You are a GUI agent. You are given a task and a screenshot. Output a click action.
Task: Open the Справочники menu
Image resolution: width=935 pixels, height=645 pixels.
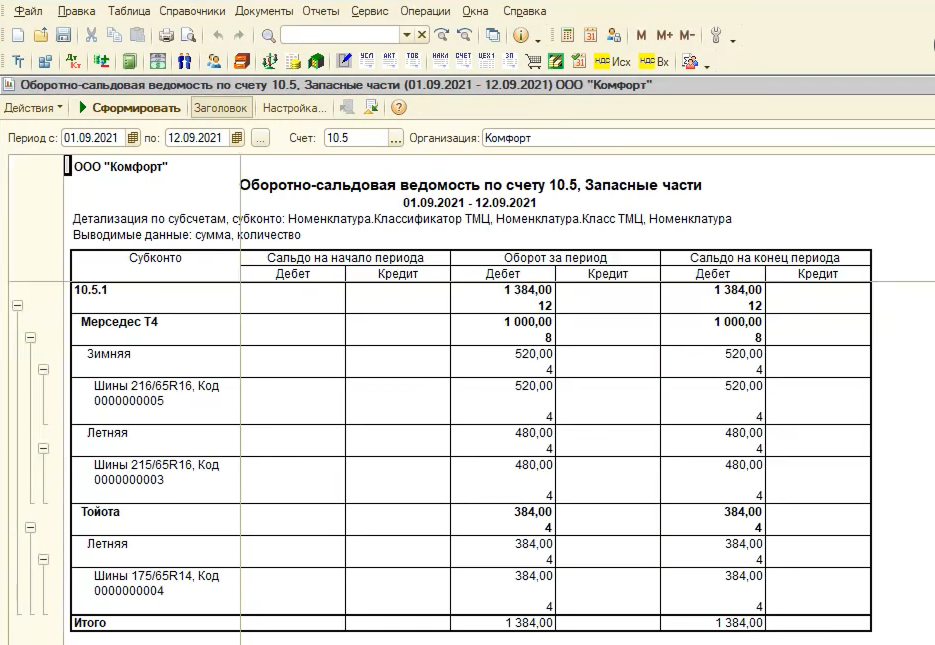[192, 11]
